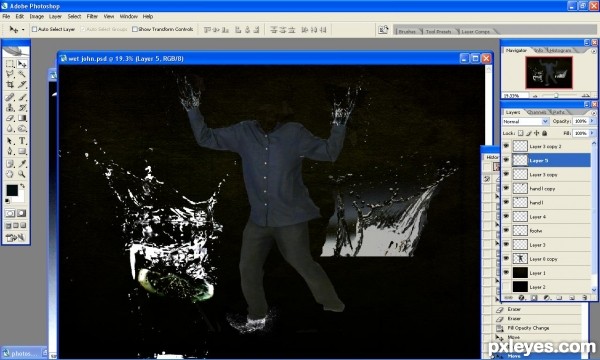600x360 pixels.
Task: Click the Navigator preview thumbnail
Action: pos(549,73)
